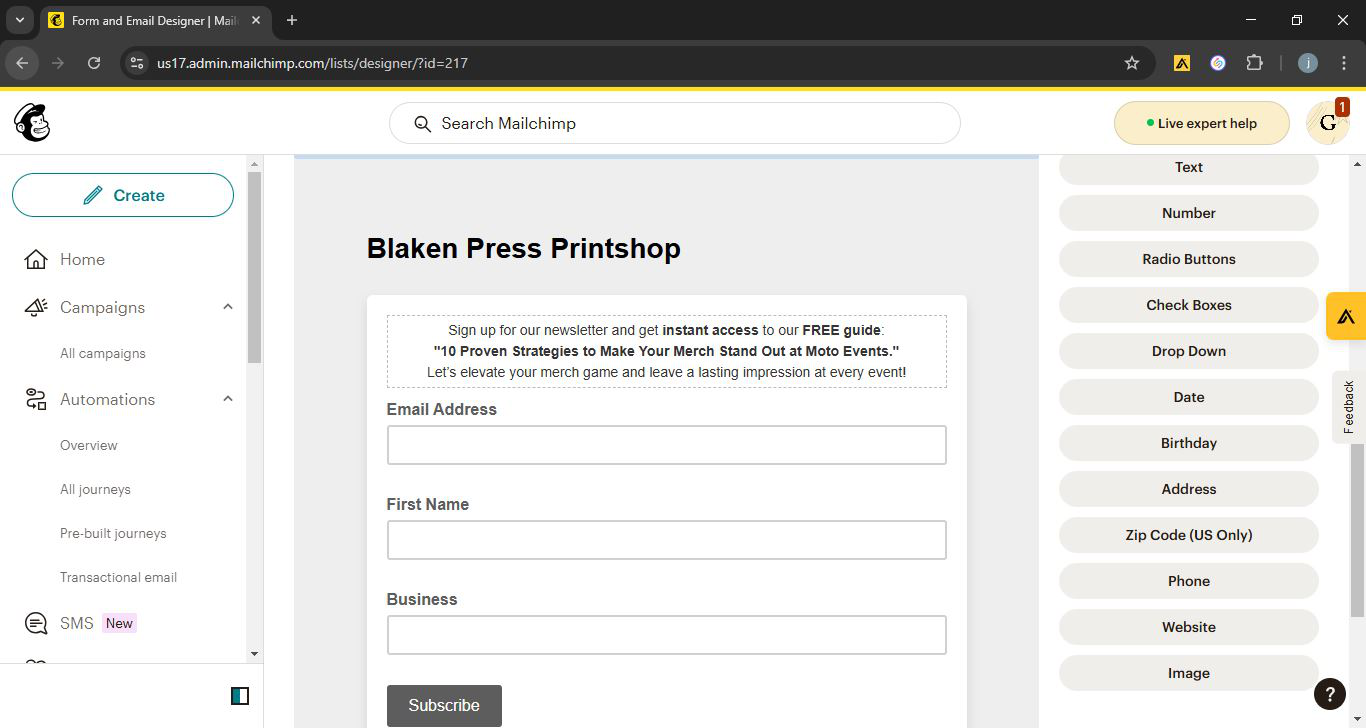Open All journeys menu item
The height and width of the screenshot is (728, 1366).
95,489
